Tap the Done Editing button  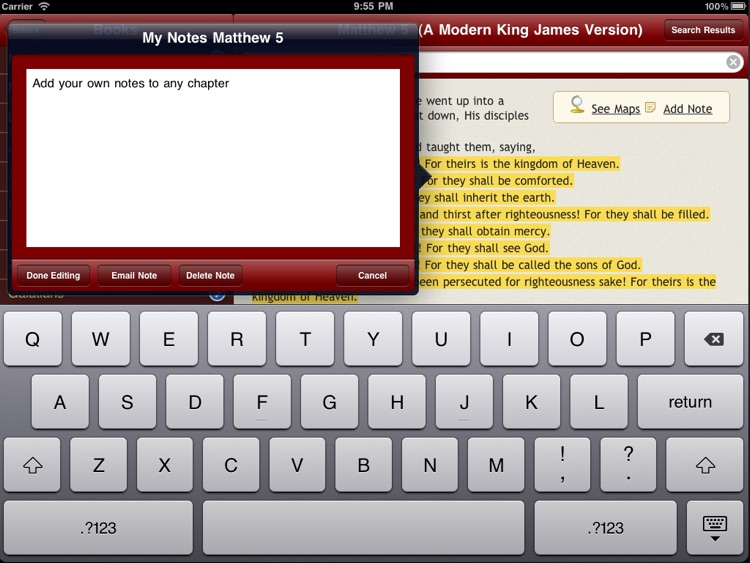(x=53, y=276)
